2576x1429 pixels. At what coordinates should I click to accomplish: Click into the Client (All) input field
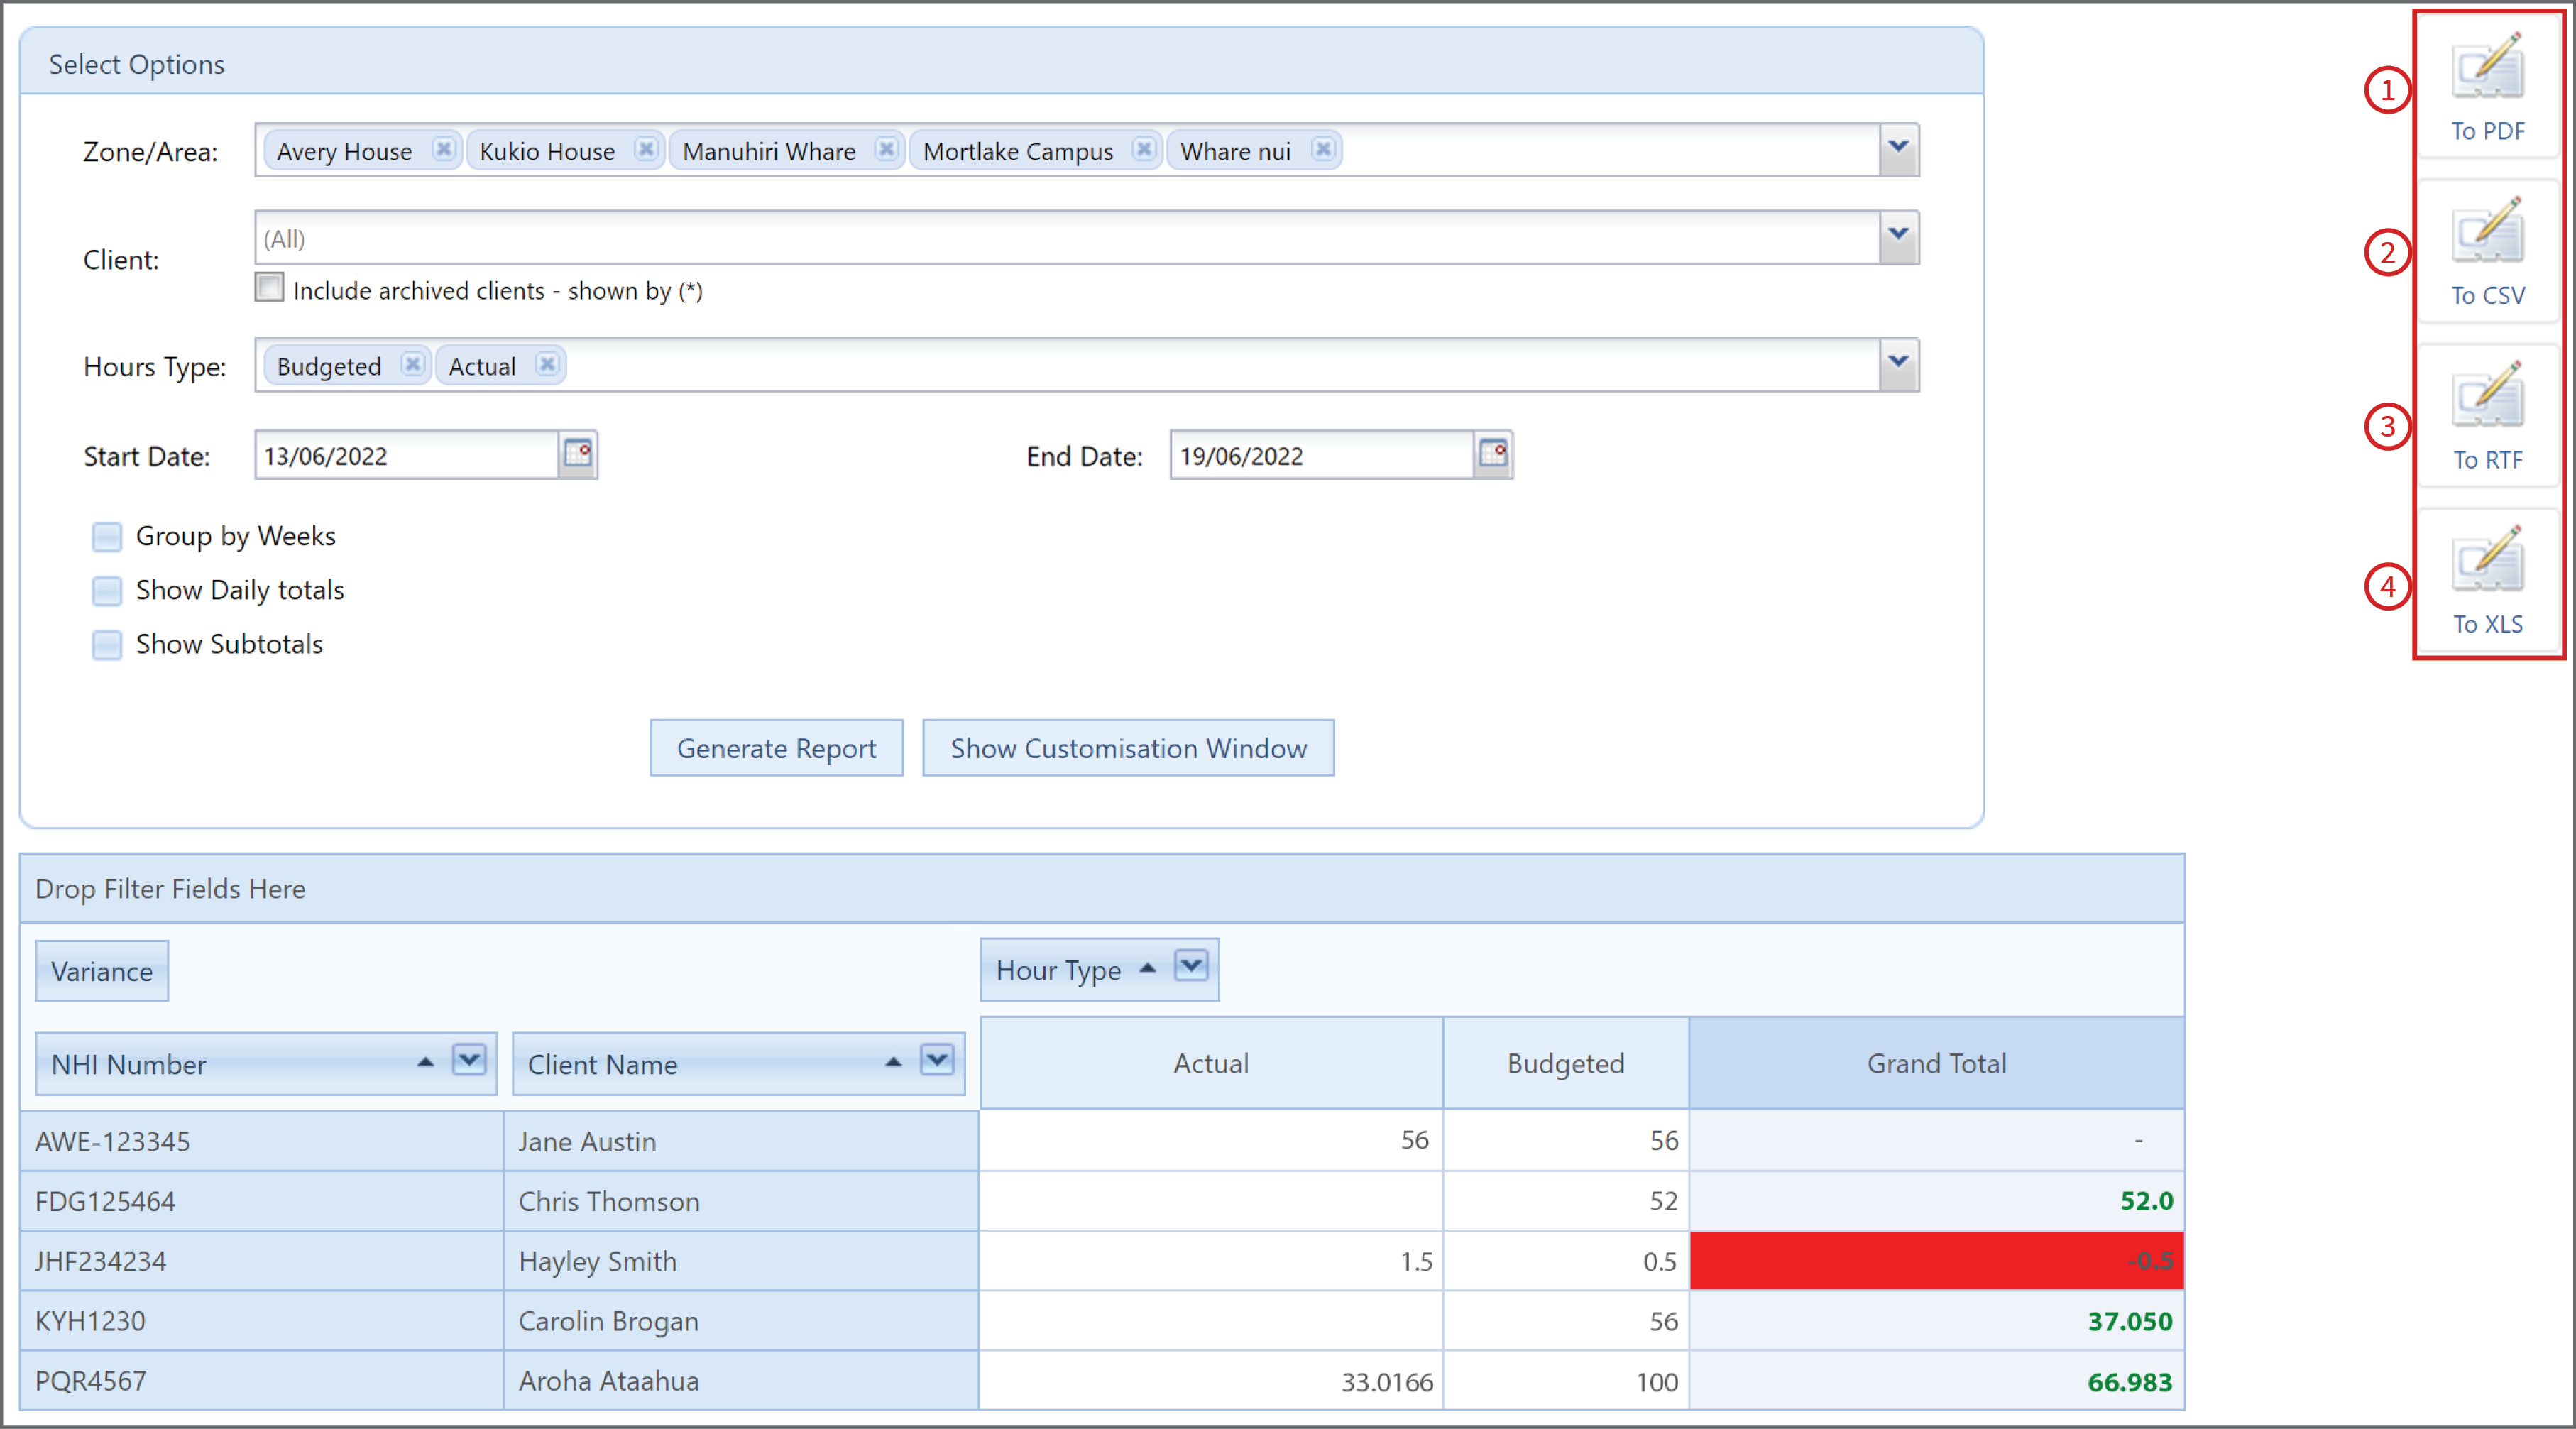click(1067, 237)
